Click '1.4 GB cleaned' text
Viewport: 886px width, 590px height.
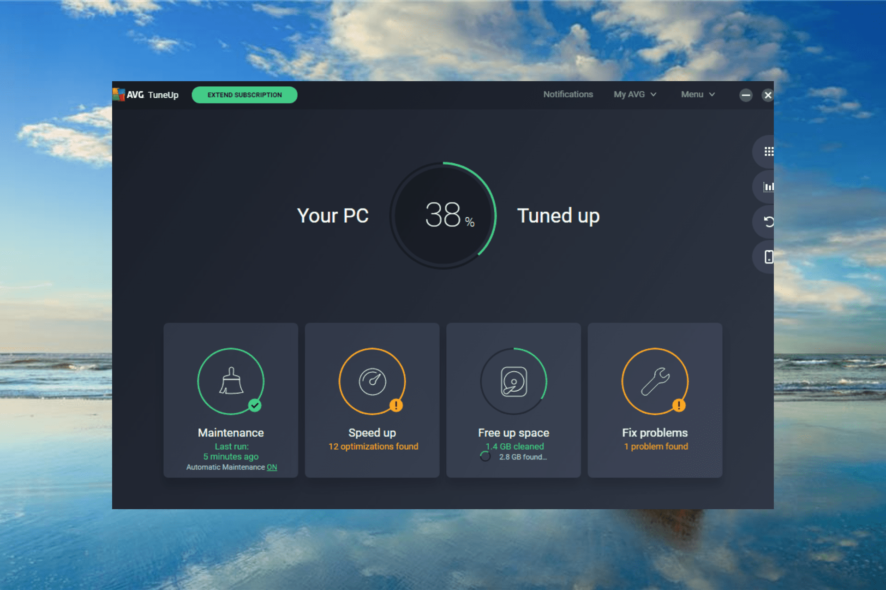(515, 446)
